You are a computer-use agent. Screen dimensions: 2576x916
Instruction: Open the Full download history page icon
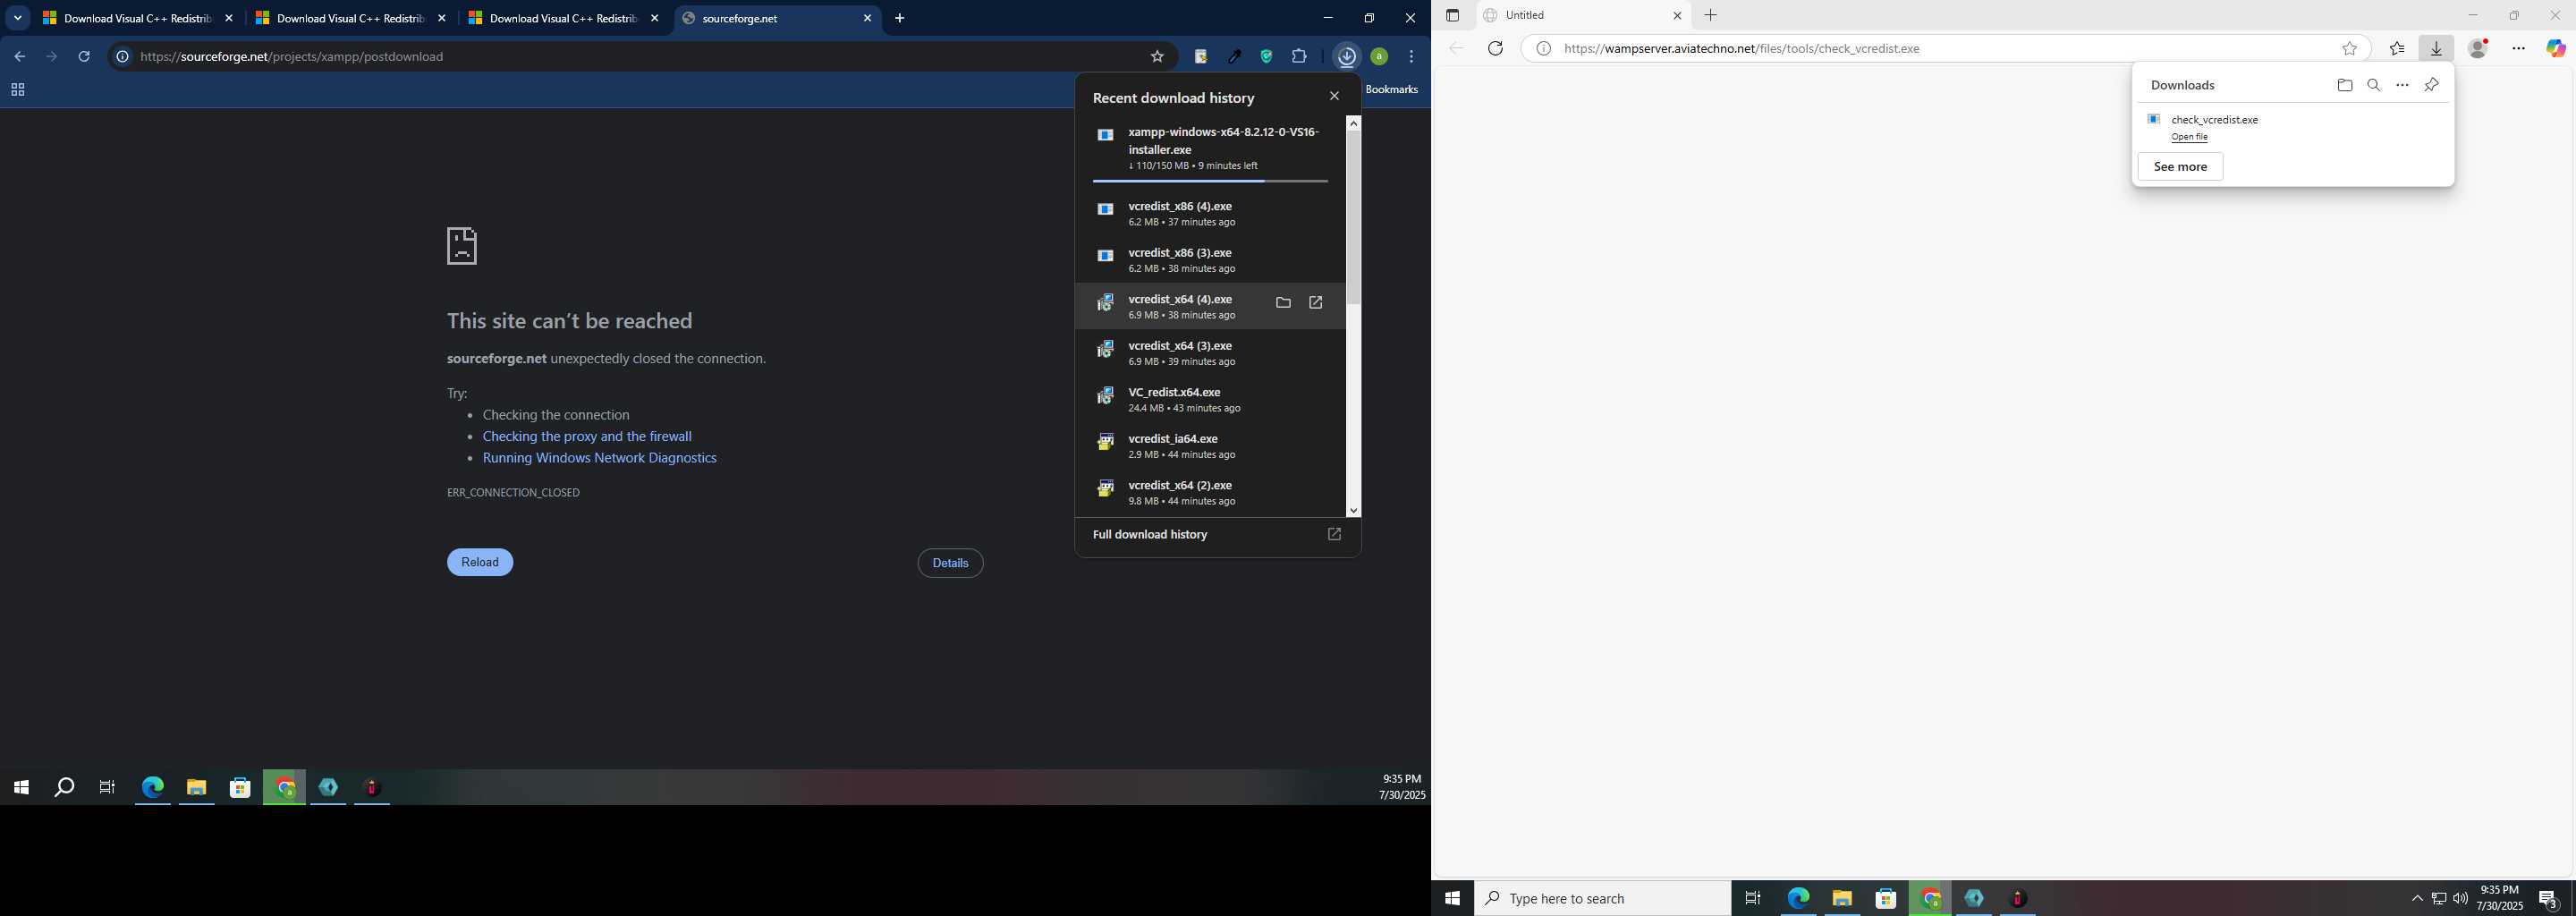1334,534
